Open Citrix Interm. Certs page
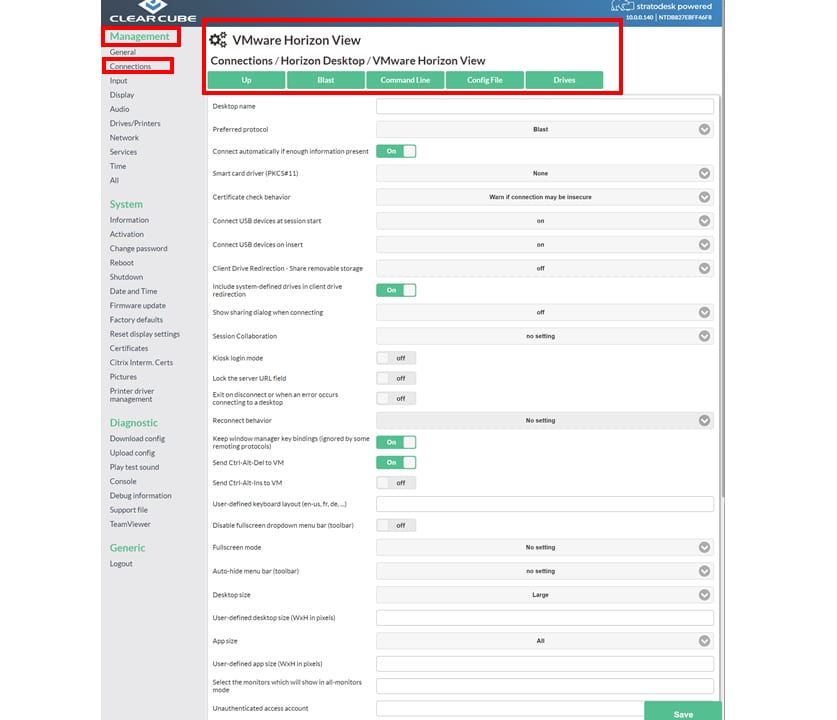 pyautogui.click(x=141, y=363)
